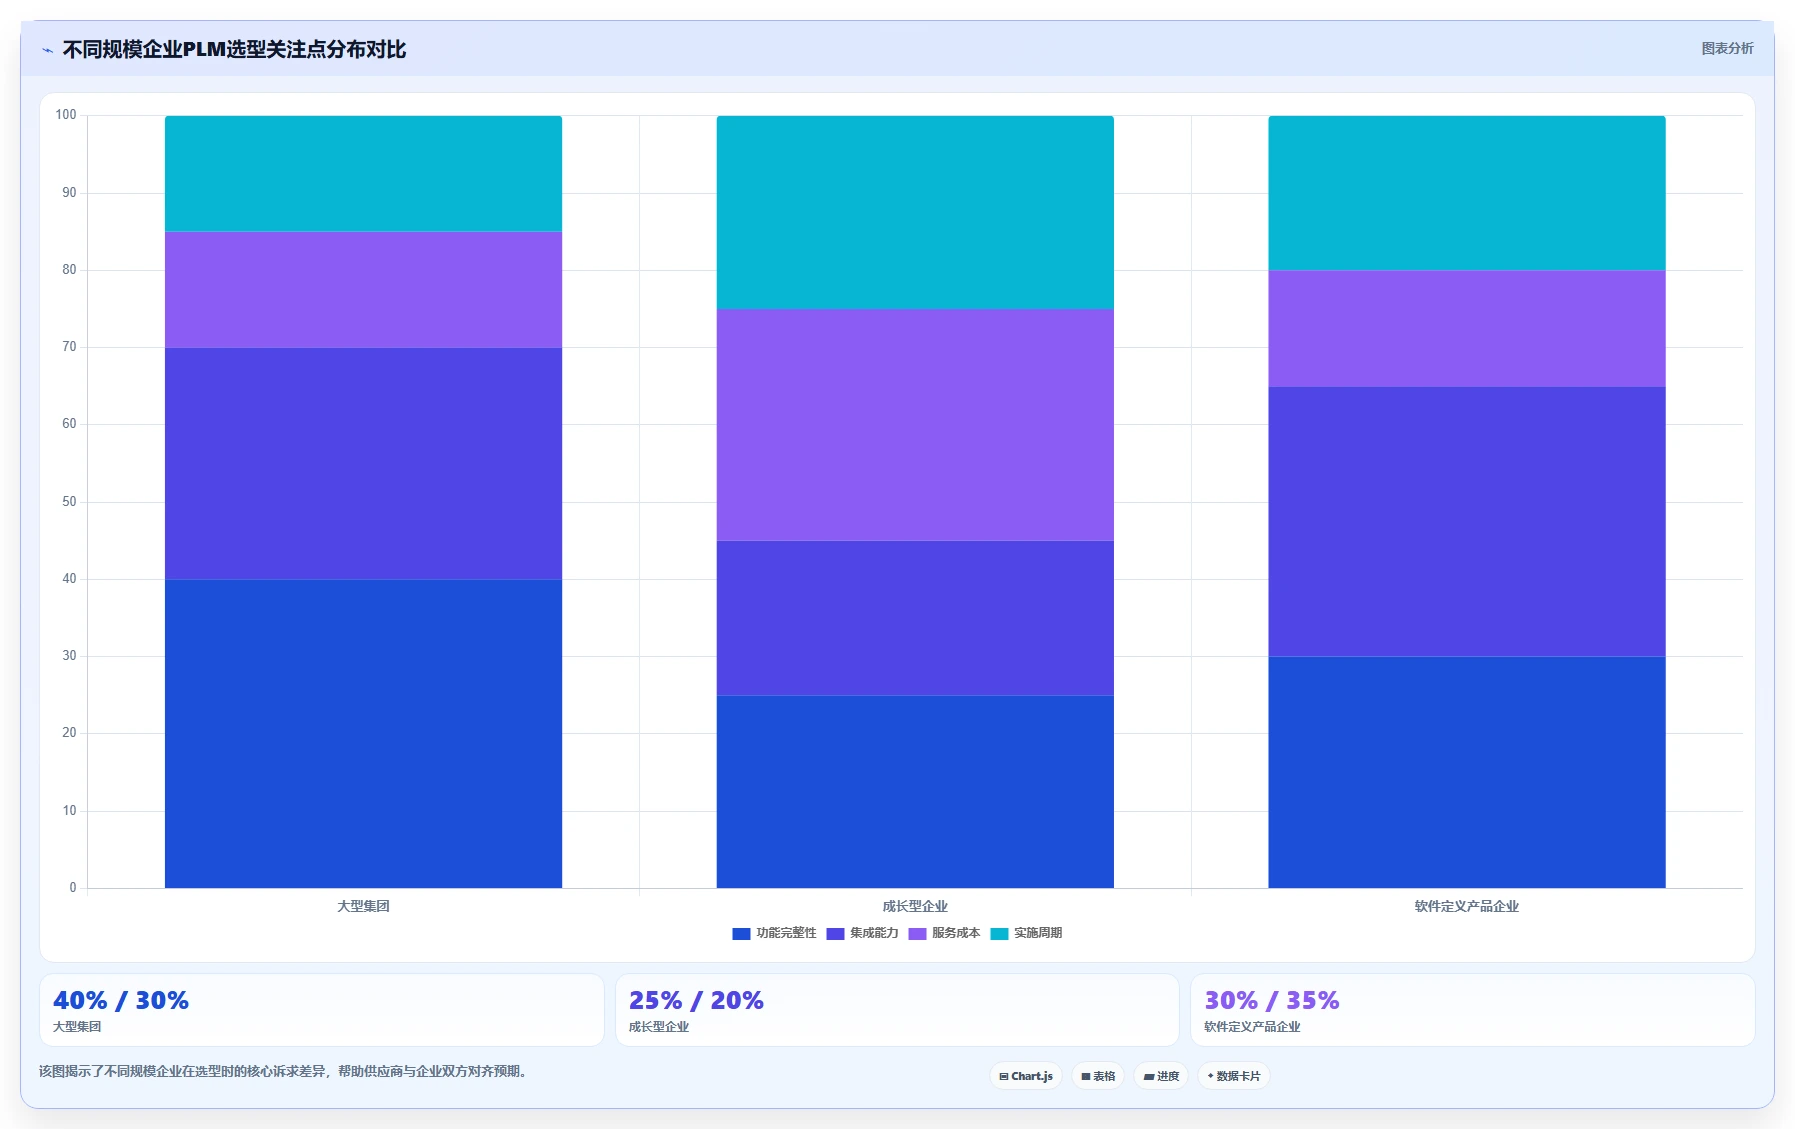Image resolution: width=1795 pixels, height=1129 pixels.
Task: Click the indigo 集成能力 segment of 大型集团 bar
Action: coord(363,463)
